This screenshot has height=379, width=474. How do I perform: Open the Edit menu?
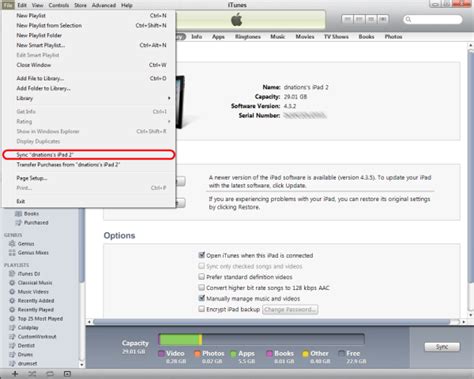[x=22, y=5]
